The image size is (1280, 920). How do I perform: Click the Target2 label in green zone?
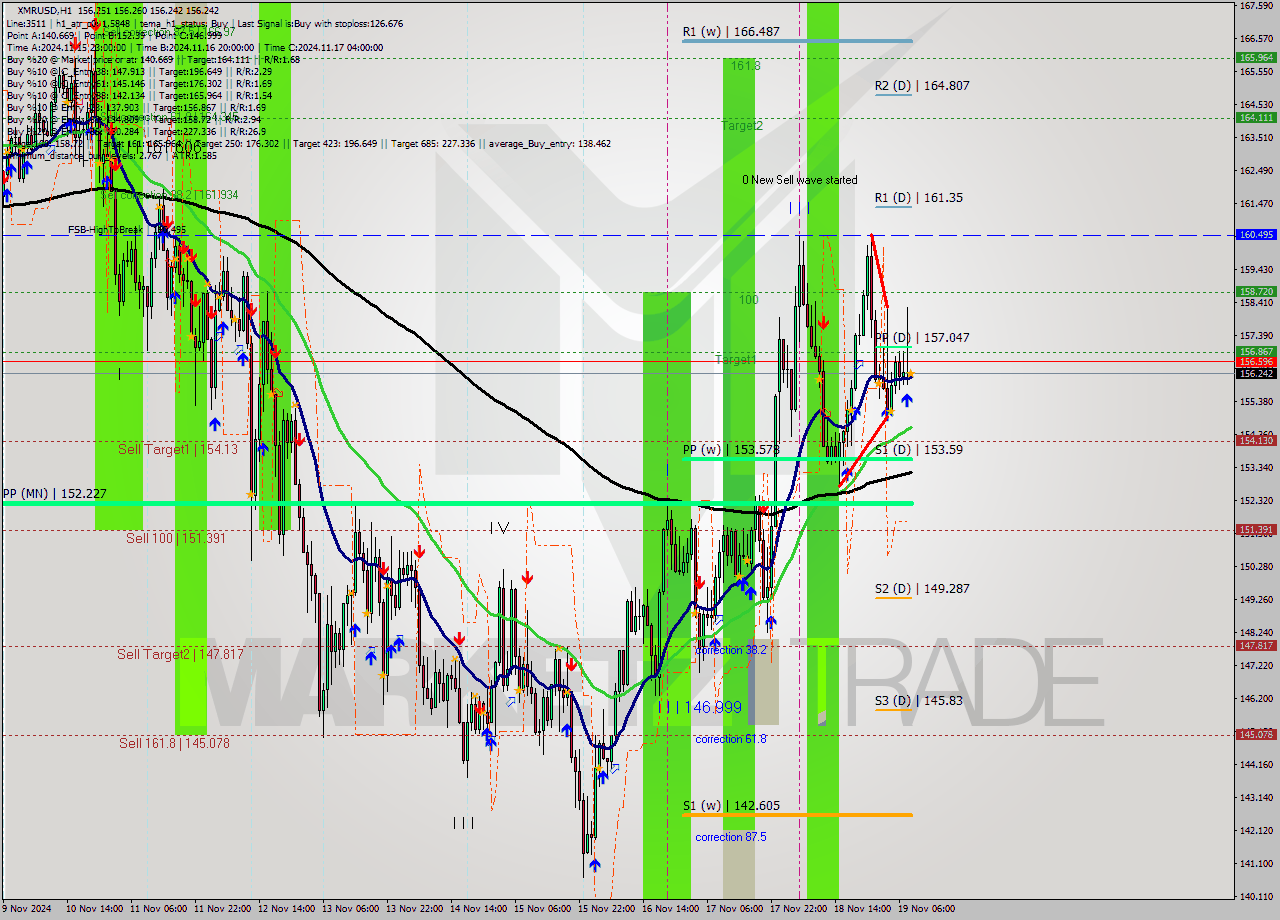click(743, 126)
